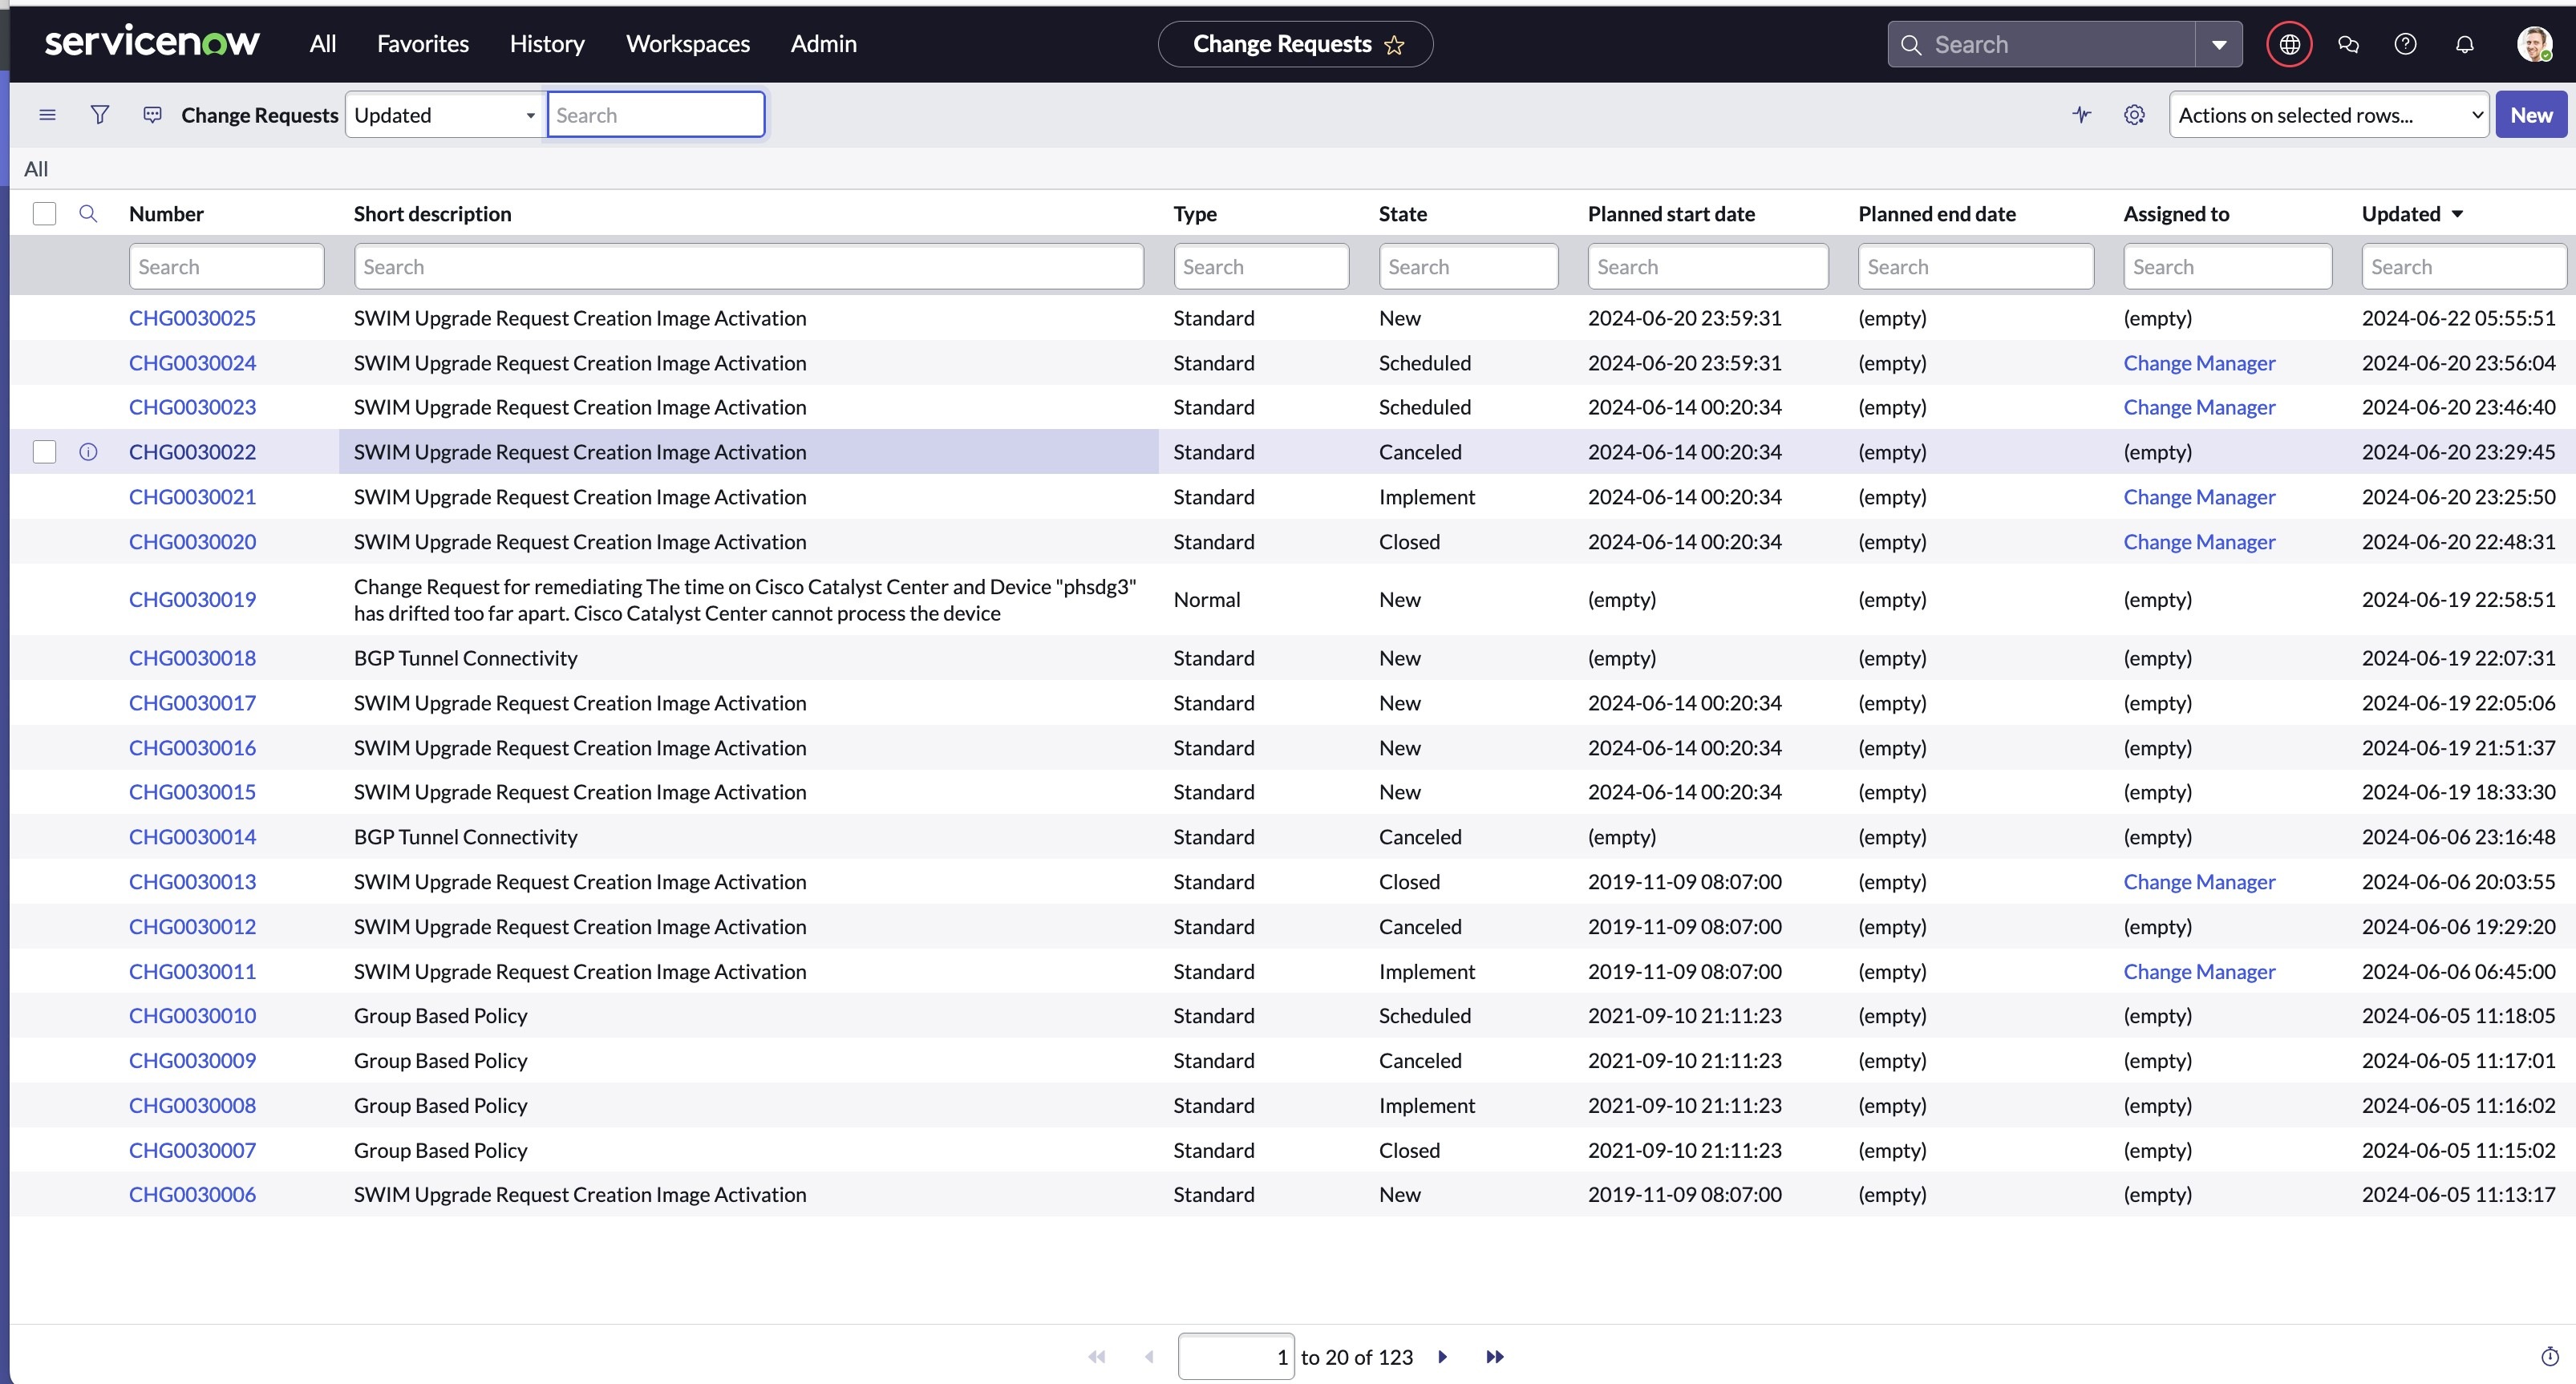Click the list activity comments icon
2576x1384 pixels.
coord(152,114)
